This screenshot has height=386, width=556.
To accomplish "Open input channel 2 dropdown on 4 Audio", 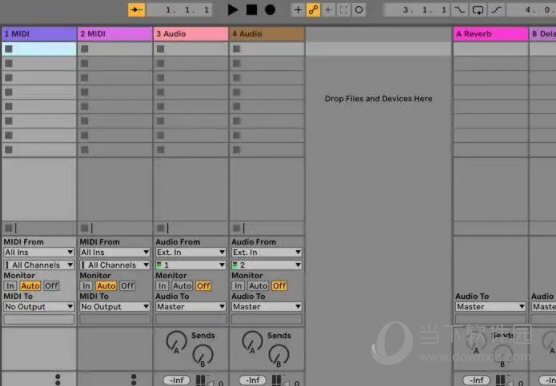I will 267,265.
